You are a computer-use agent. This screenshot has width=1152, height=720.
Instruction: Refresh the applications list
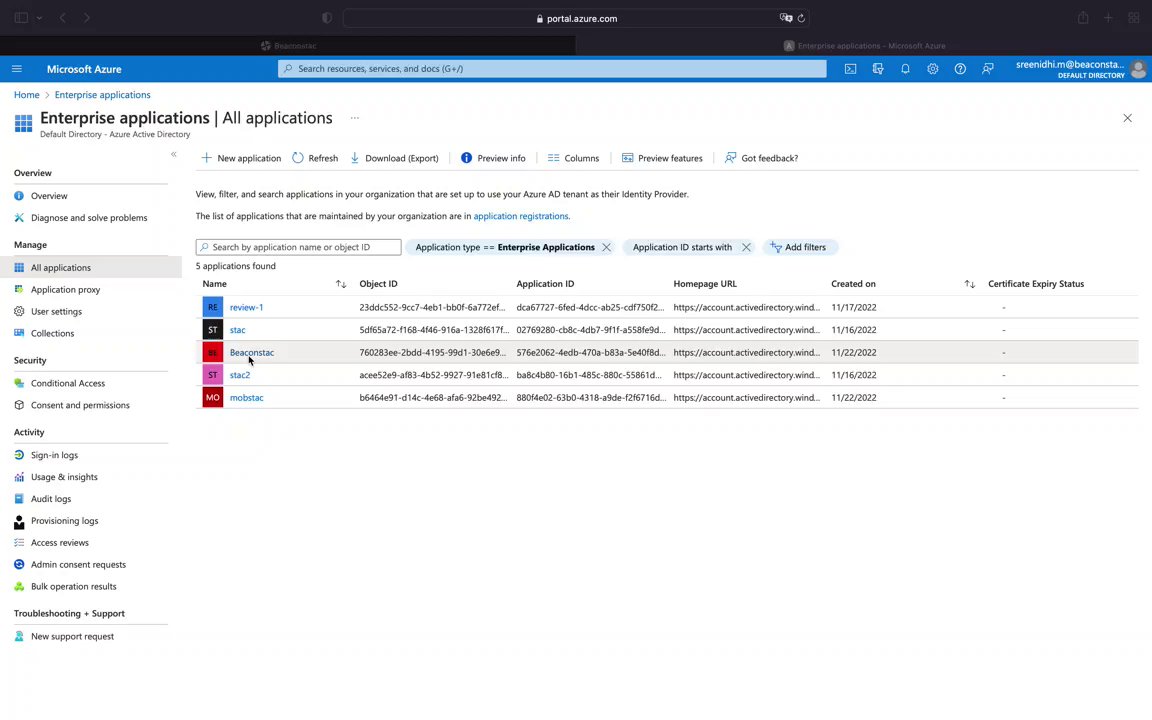coord(315,158)
